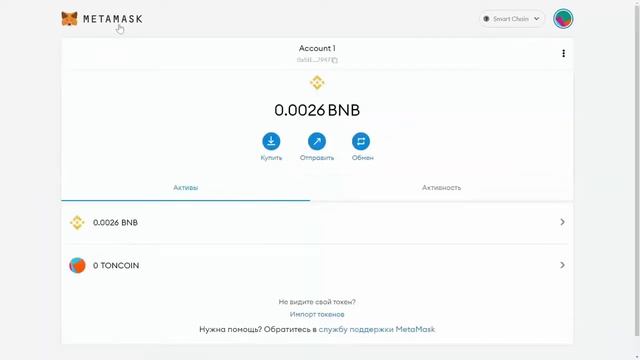This screenshot has height=360, width=640.
Task: Click the MetaMask fox logo
Action: click(x=69, y=19)
